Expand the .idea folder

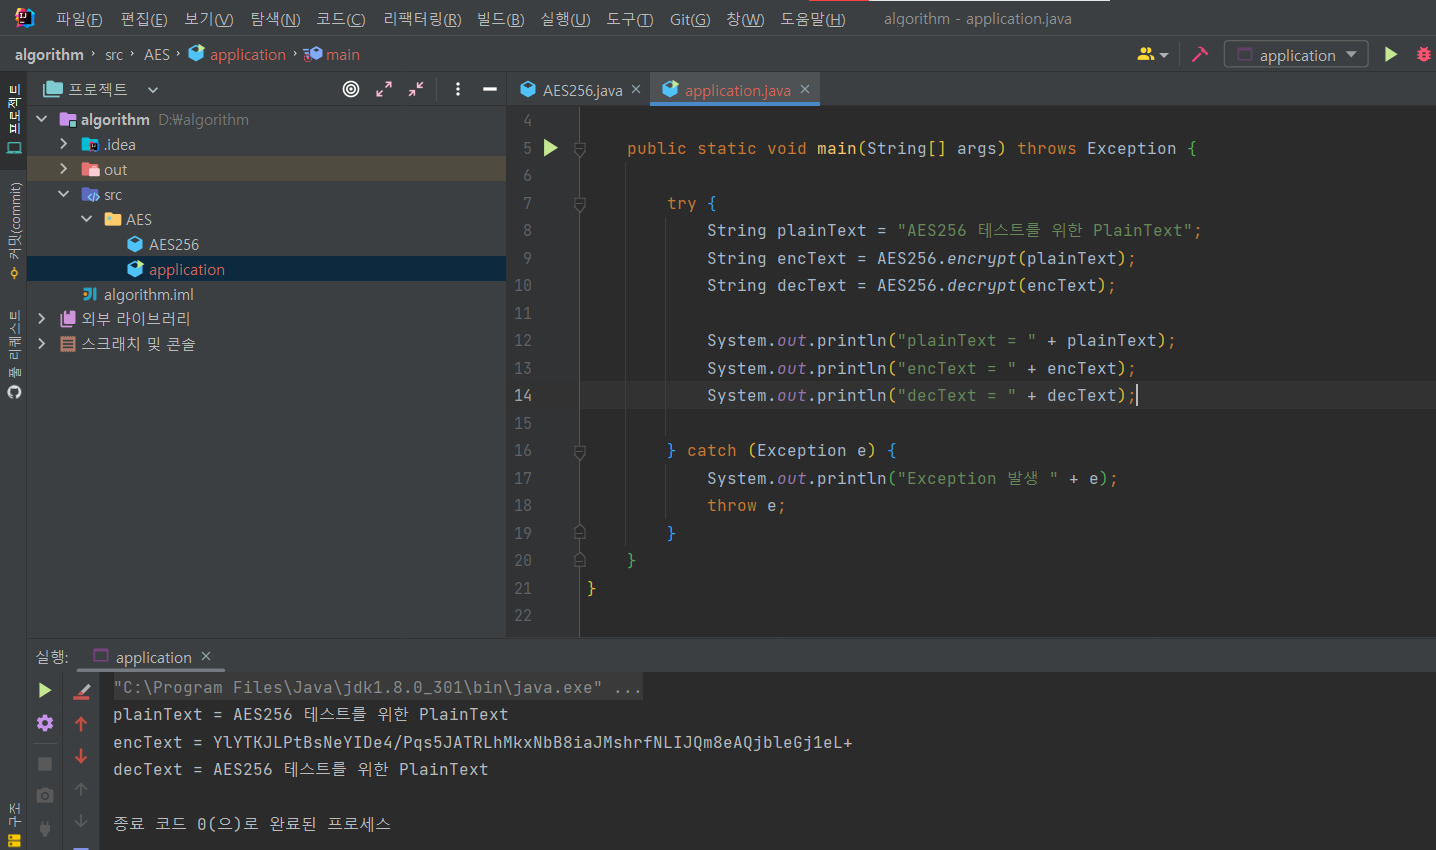click(64, 144)
